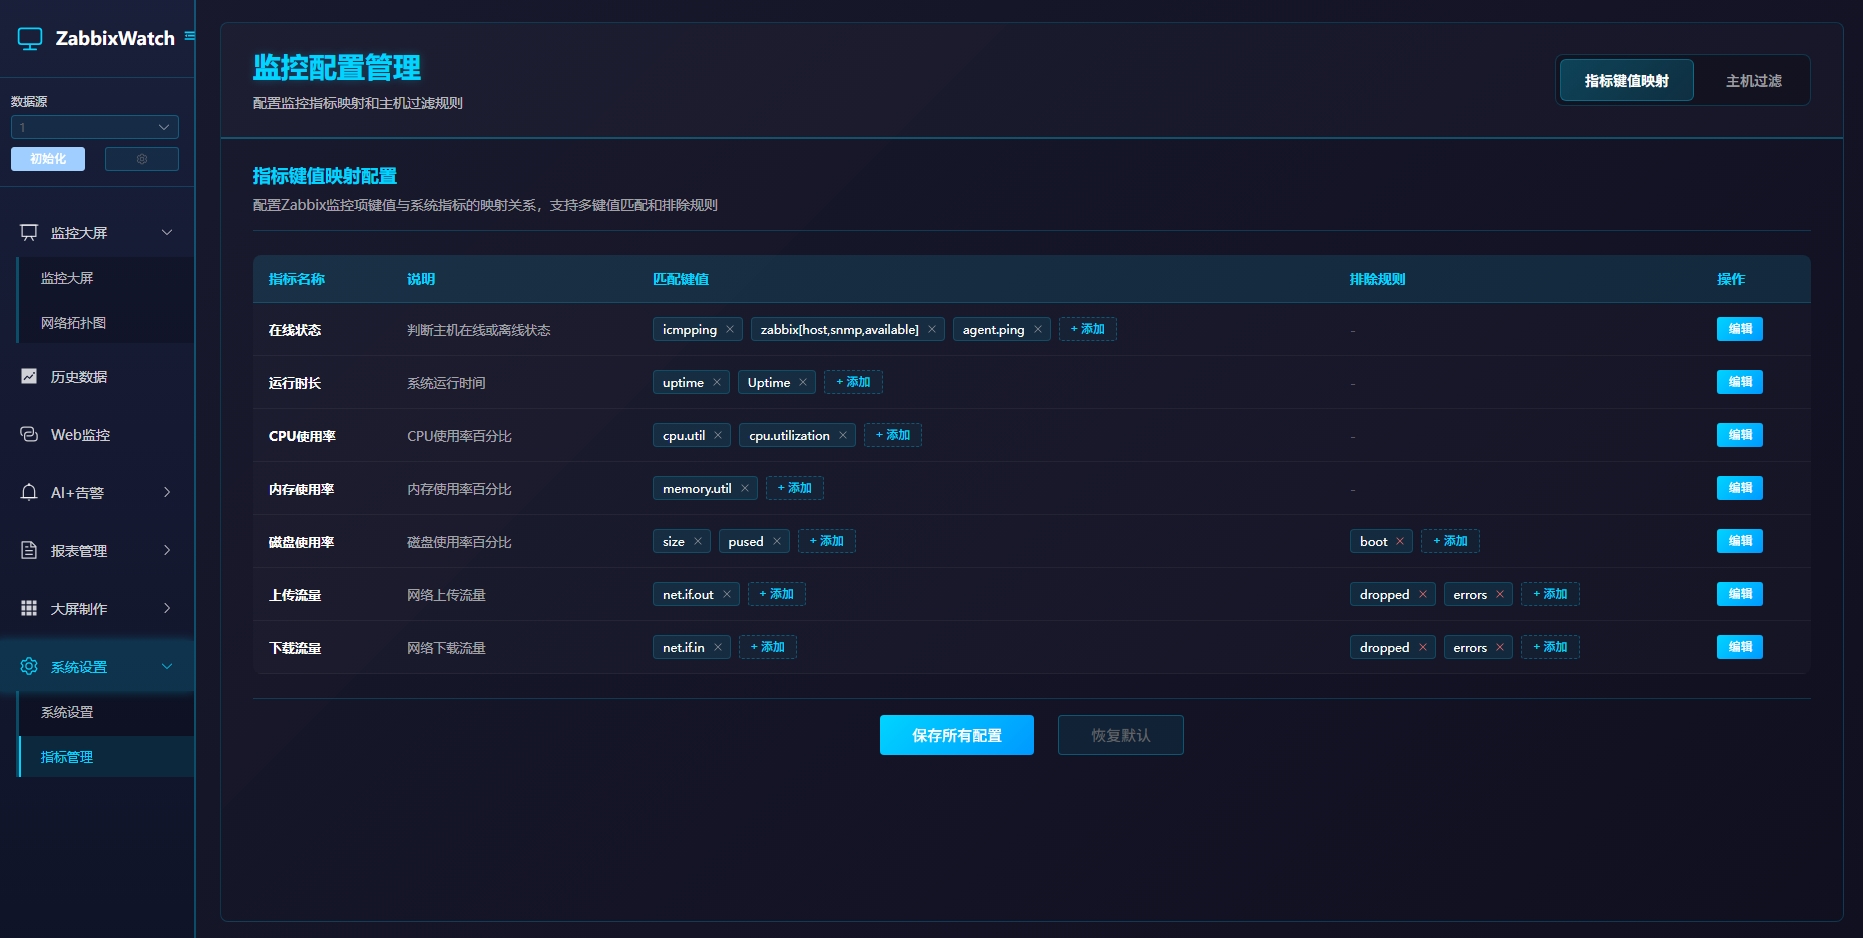Click the sidebar collapse icon beside ZabbixWatch
This screenshot has height=938, width=1863.
tap(189, 36)
